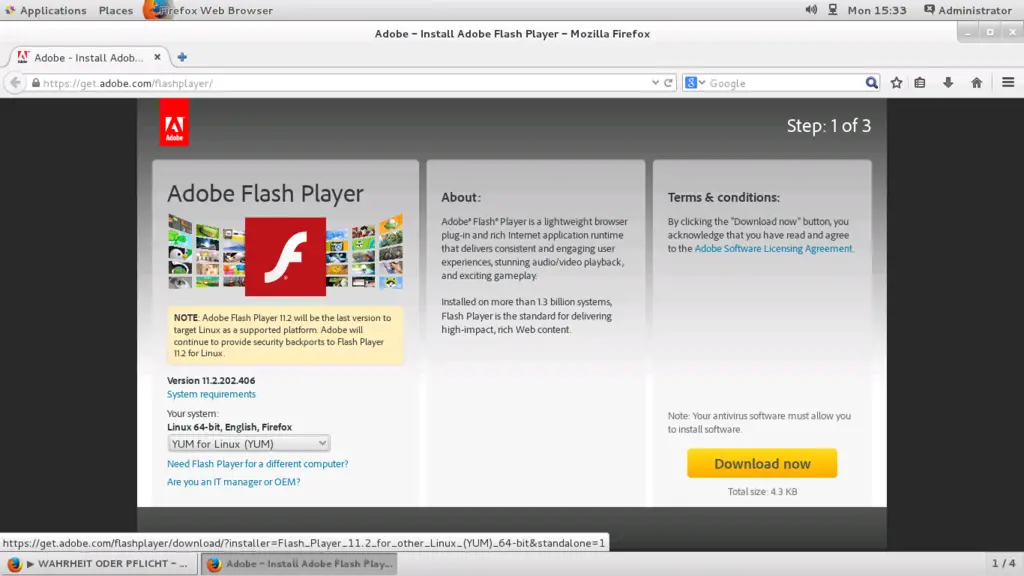Click the yellow Download now button
The image size is (1024, 576).
click(x=762, y=464)
